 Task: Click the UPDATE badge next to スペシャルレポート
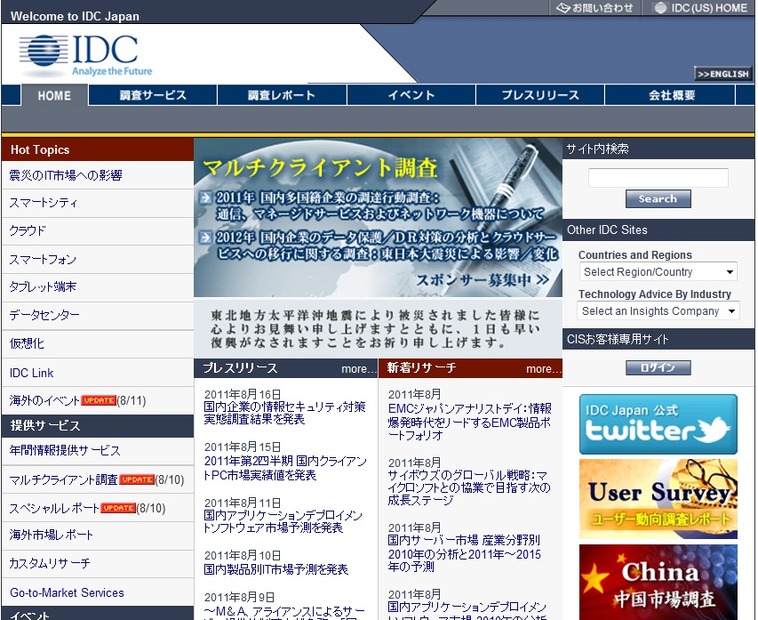pos(118,508)
